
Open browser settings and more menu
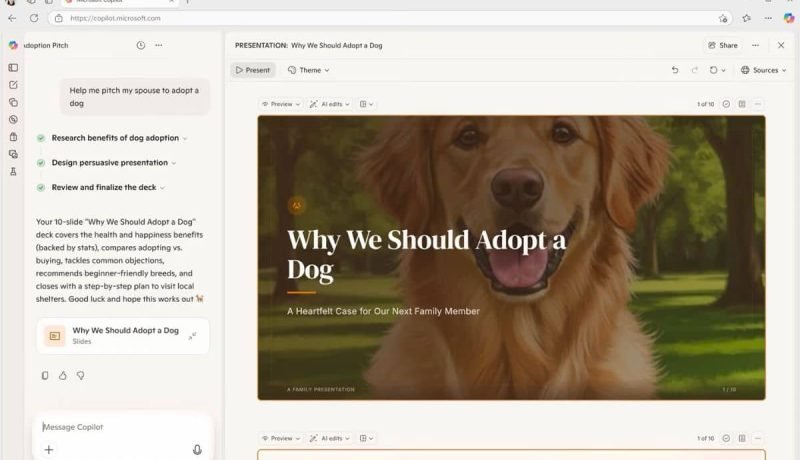click(x=768, y=18)
